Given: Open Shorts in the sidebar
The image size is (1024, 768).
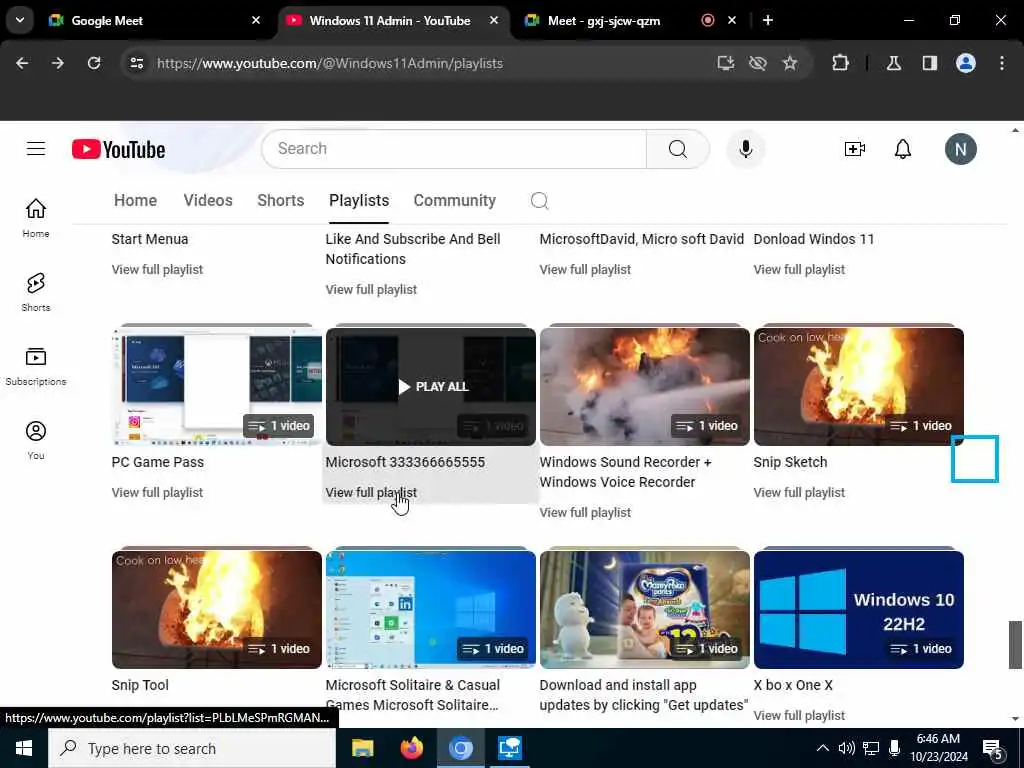Looking at the screenshot, I should 36,292.
